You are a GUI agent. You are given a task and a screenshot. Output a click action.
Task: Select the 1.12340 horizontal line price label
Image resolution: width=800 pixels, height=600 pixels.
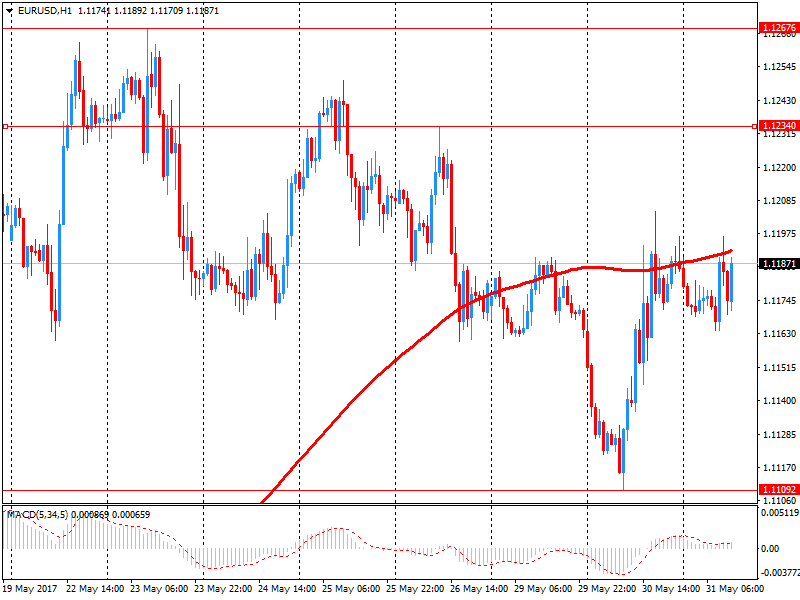(x=779, y=126)
